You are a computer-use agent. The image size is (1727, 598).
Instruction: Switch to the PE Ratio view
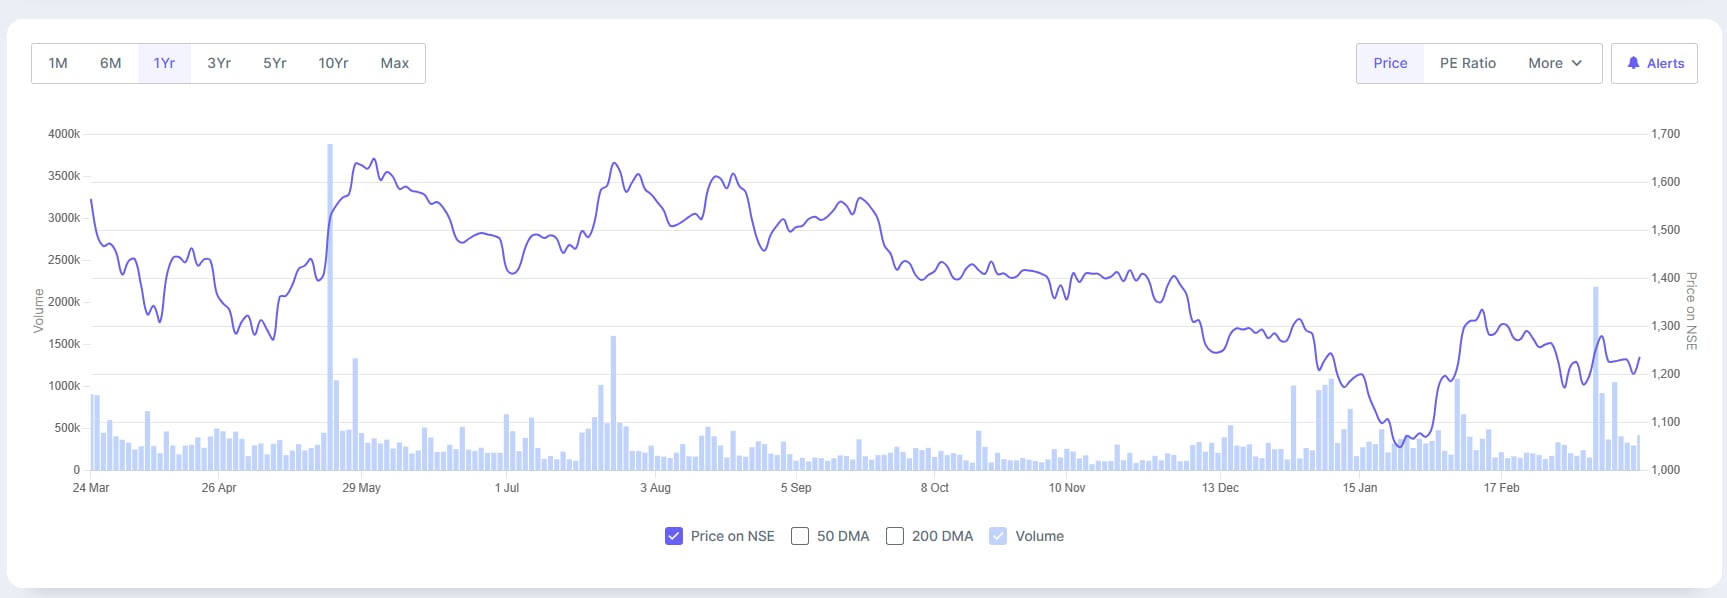[x=1468, y=63]
